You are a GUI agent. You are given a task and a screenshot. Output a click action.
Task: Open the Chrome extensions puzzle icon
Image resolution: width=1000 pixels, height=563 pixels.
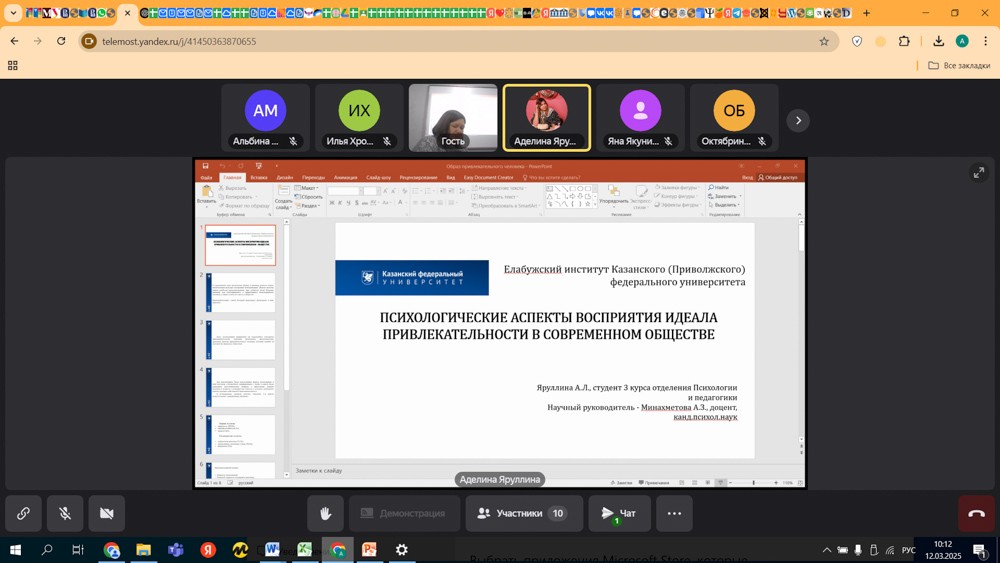pyautogui.click(x=905, y=42)
